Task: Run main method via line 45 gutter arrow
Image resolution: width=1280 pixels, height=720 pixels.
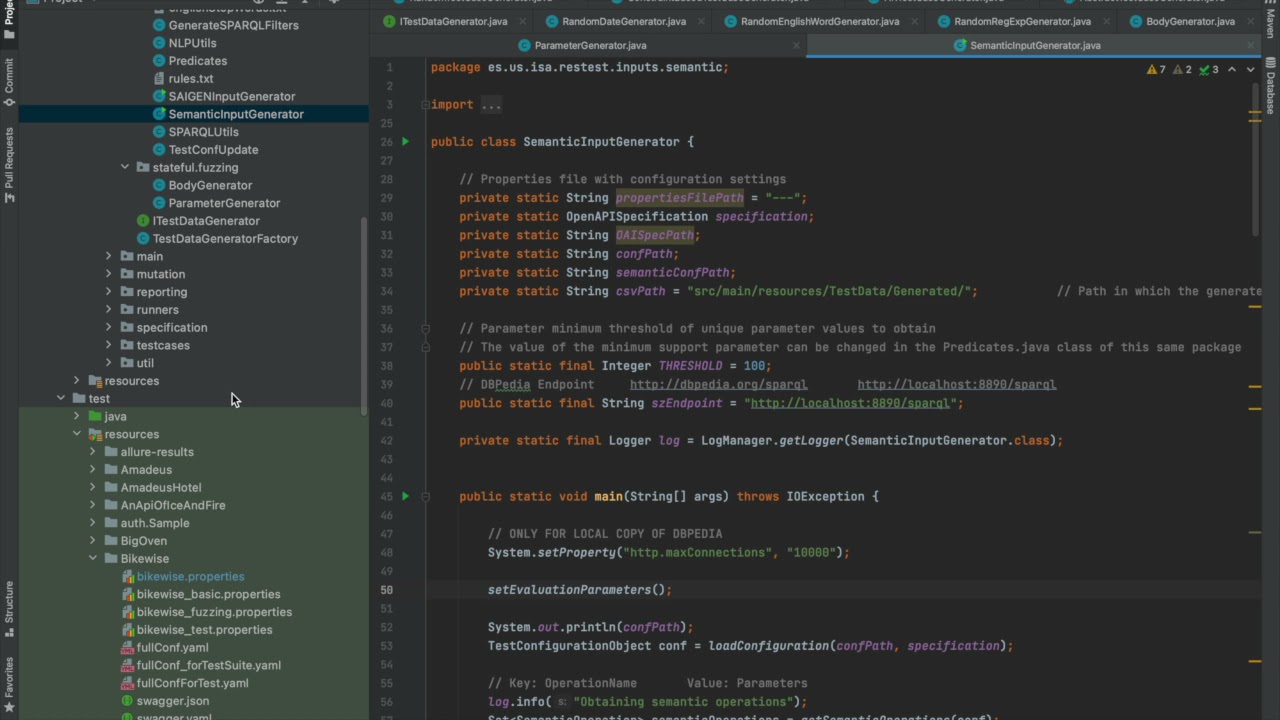Action: click(x=405, y=496)
